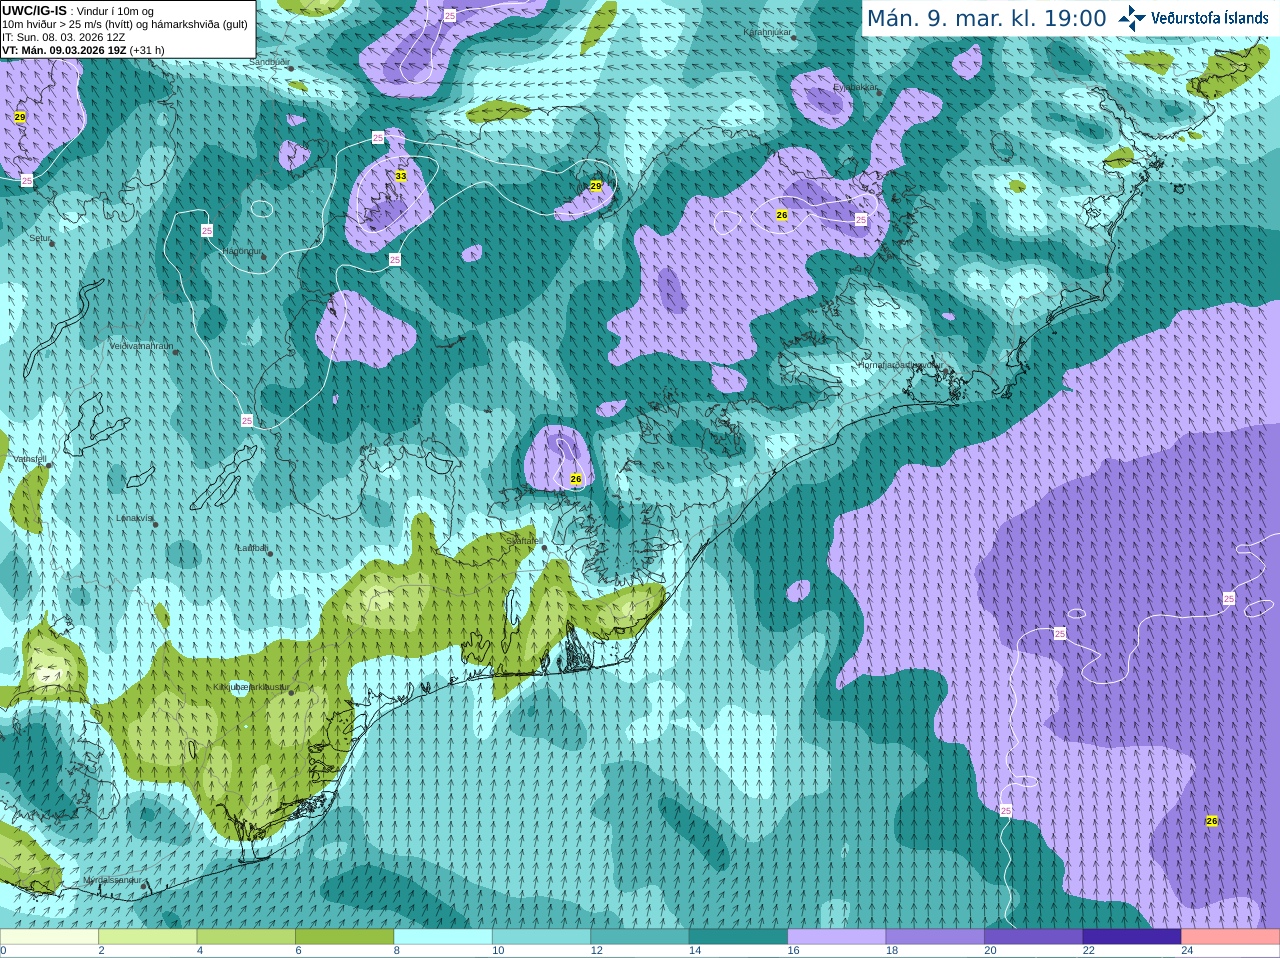The height and width of the screenshot is (958, 1280).
Task: Click the 29 gust marker at the map's left edge
Action: click(20, 117)
